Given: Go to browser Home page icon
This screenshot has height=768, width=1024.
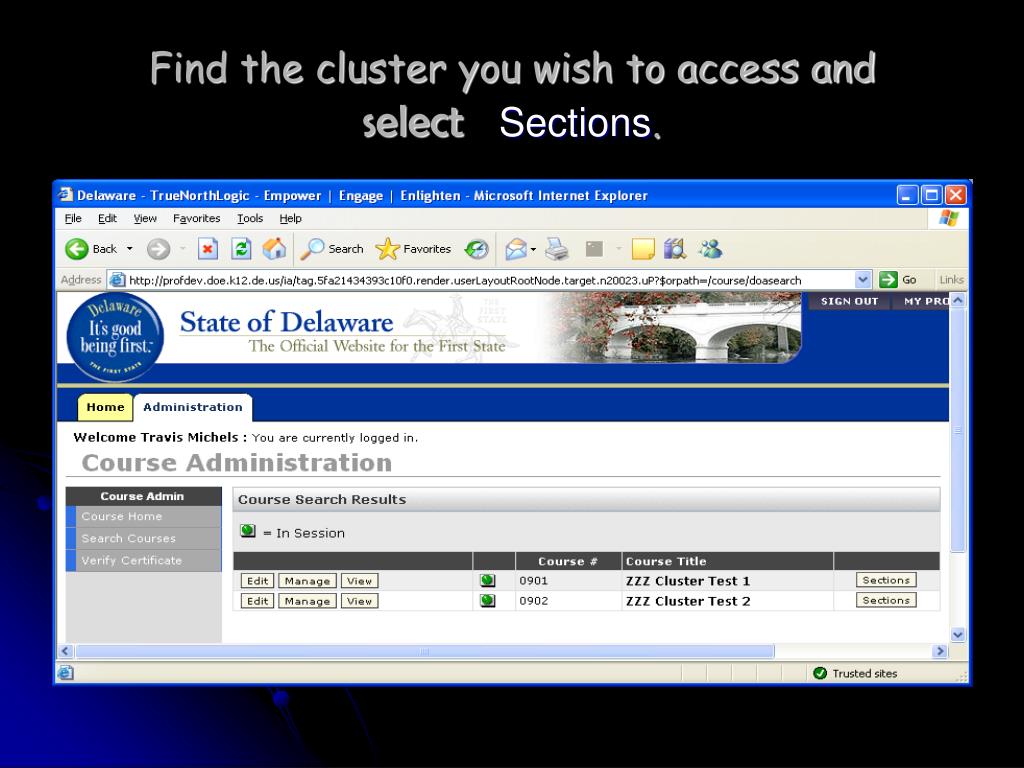Looking at the screenshot, I should 274,249.
